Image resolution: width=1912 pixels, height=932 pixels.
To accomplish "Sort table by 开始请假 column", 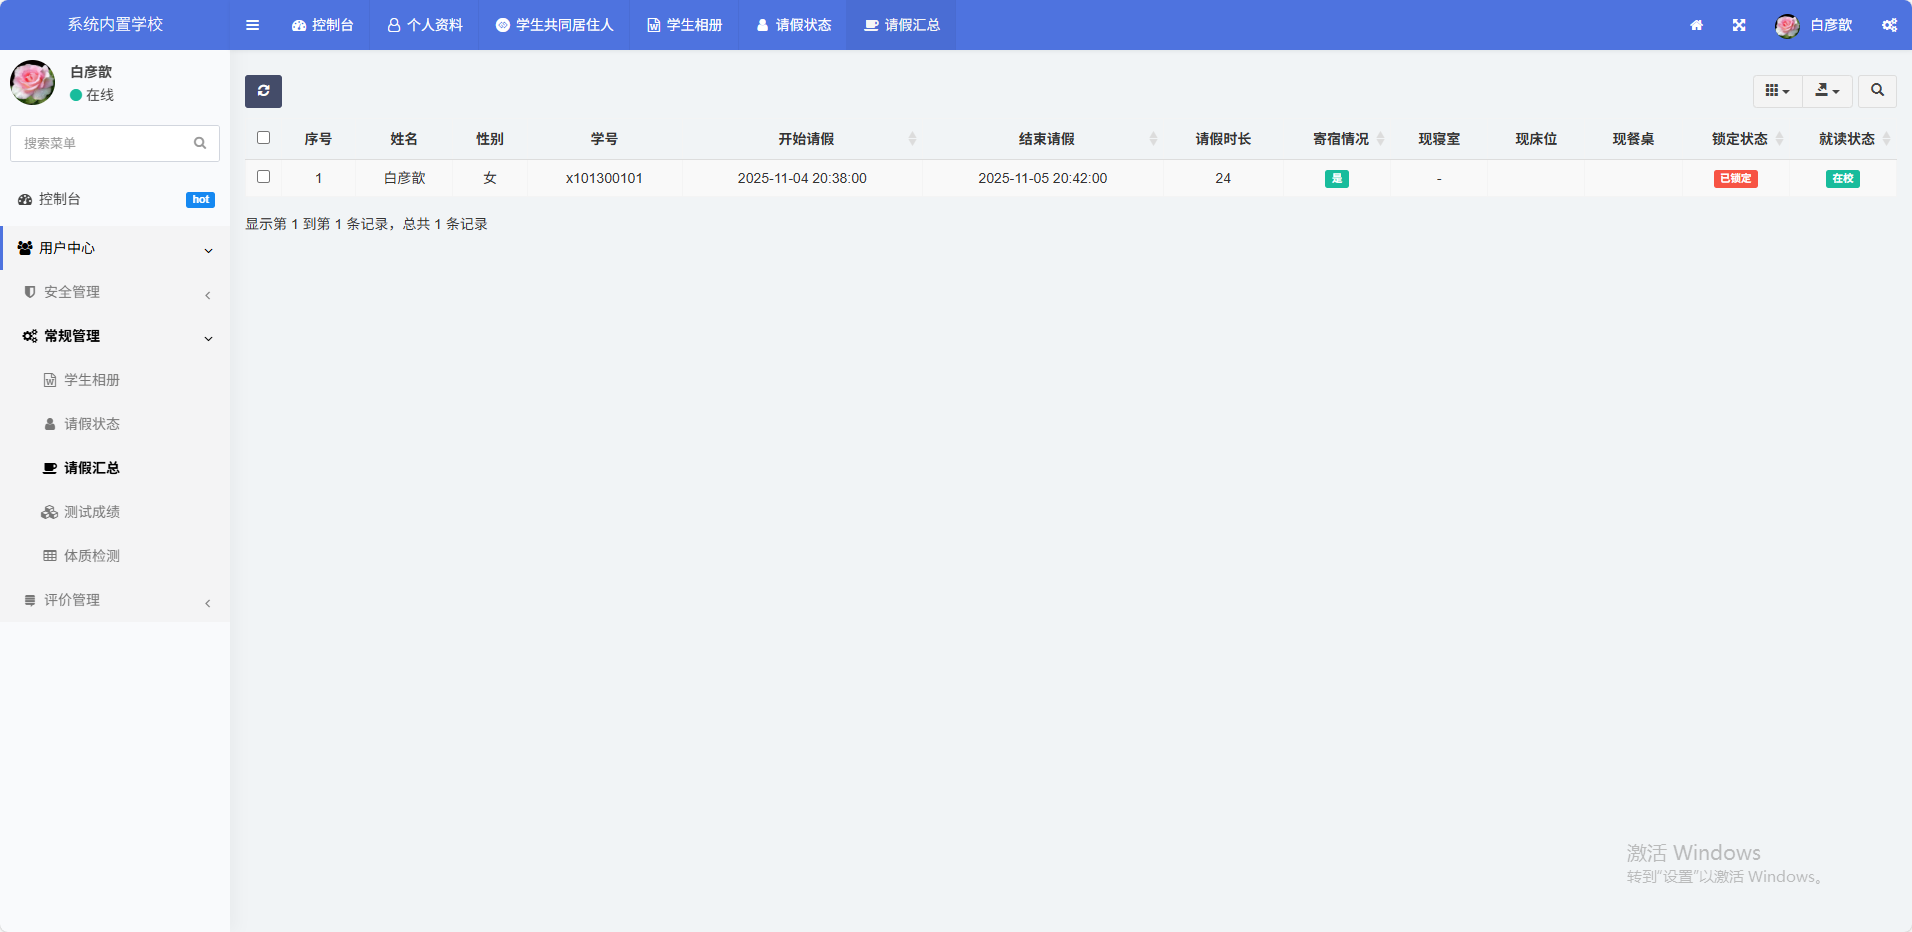I will [806, 139].
